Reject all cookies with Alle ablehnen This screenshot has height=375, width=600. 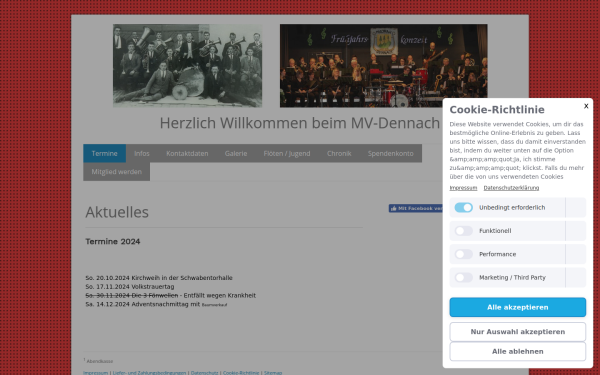point(517,351)
